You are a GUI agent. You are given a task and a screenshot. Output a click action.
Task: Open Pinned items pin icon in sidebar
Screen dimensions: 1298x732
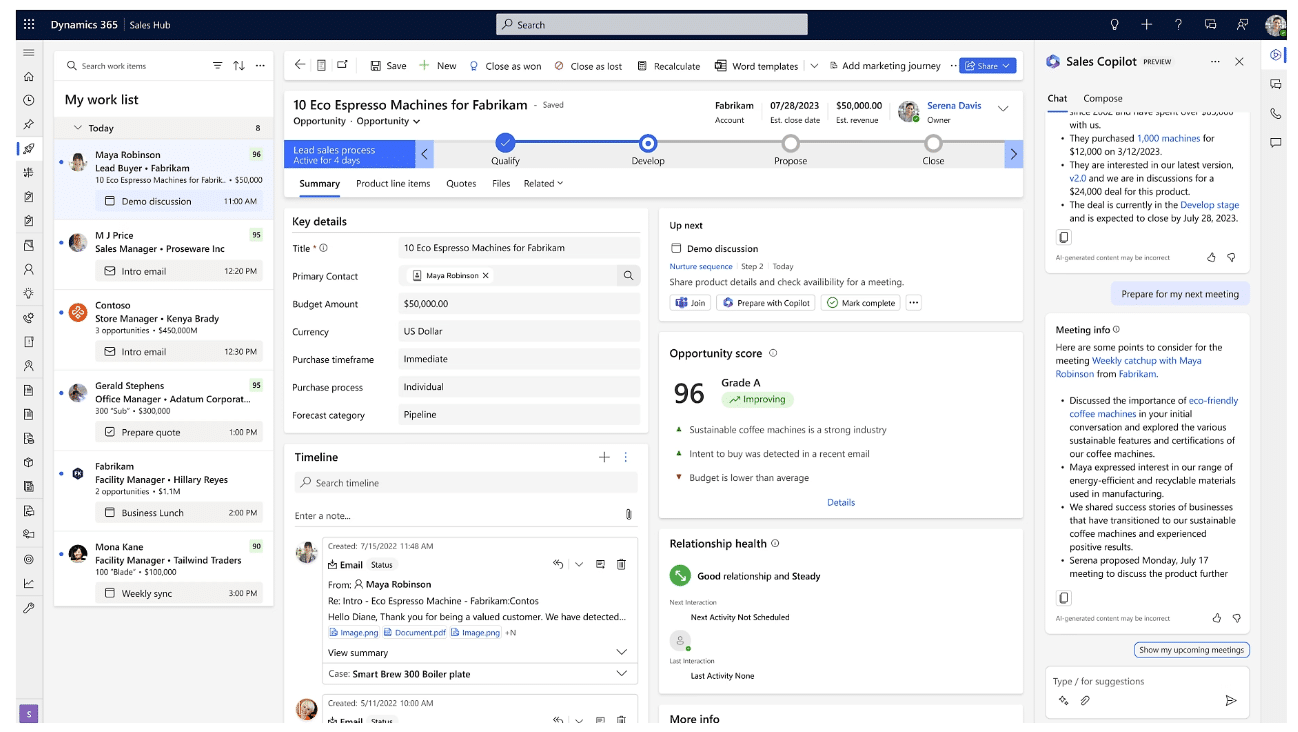tap(28, 124)
